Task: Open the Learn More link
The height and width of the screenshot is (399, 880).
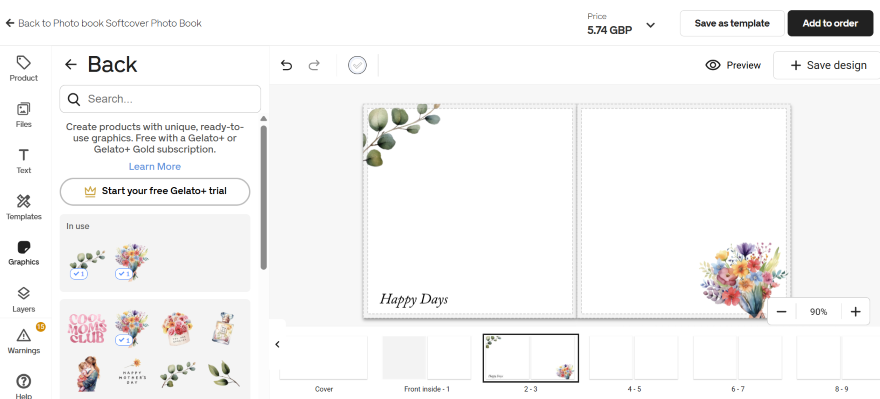Action: tap(155, 167)
